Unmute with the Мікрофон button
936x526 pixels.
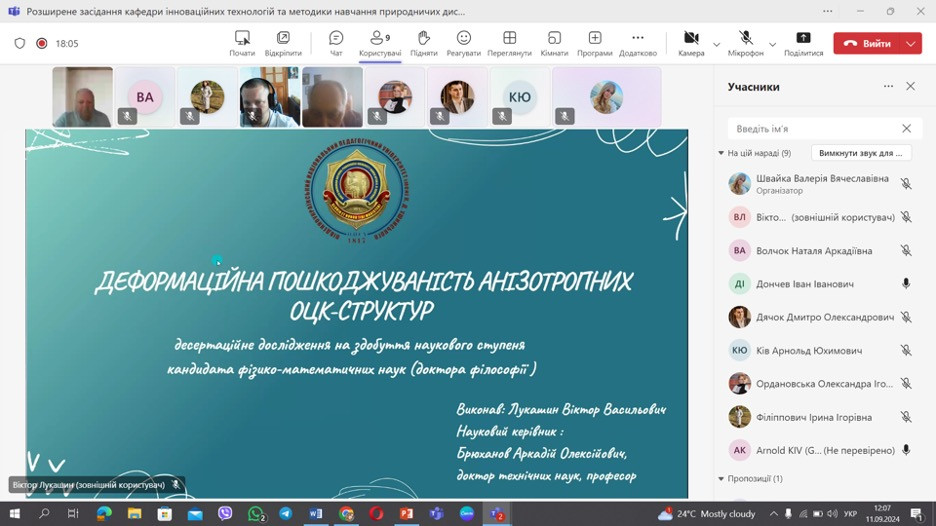pyautogui.click(x=745, y=42)
